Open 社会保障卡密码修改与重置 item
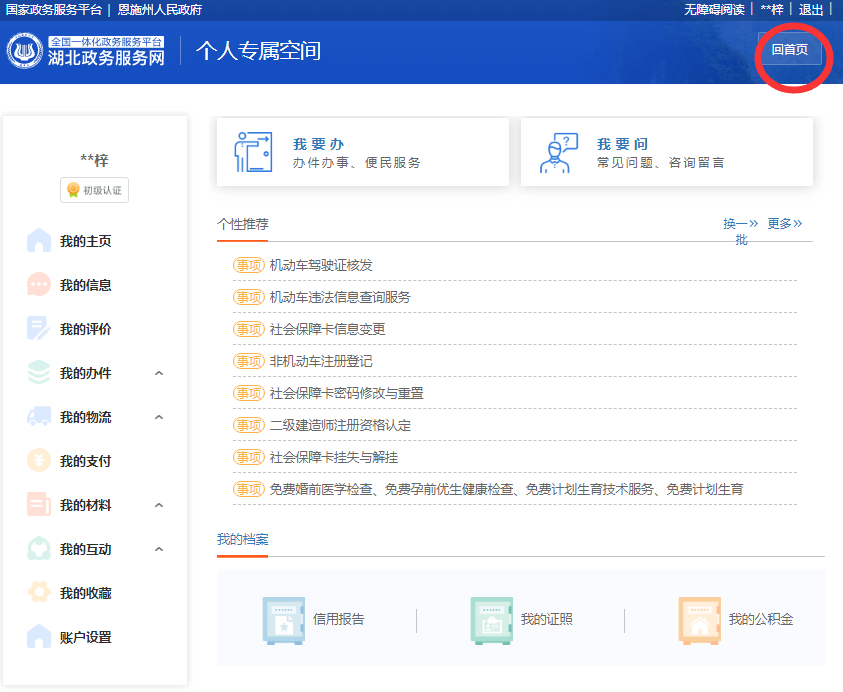 click(346, 393)
